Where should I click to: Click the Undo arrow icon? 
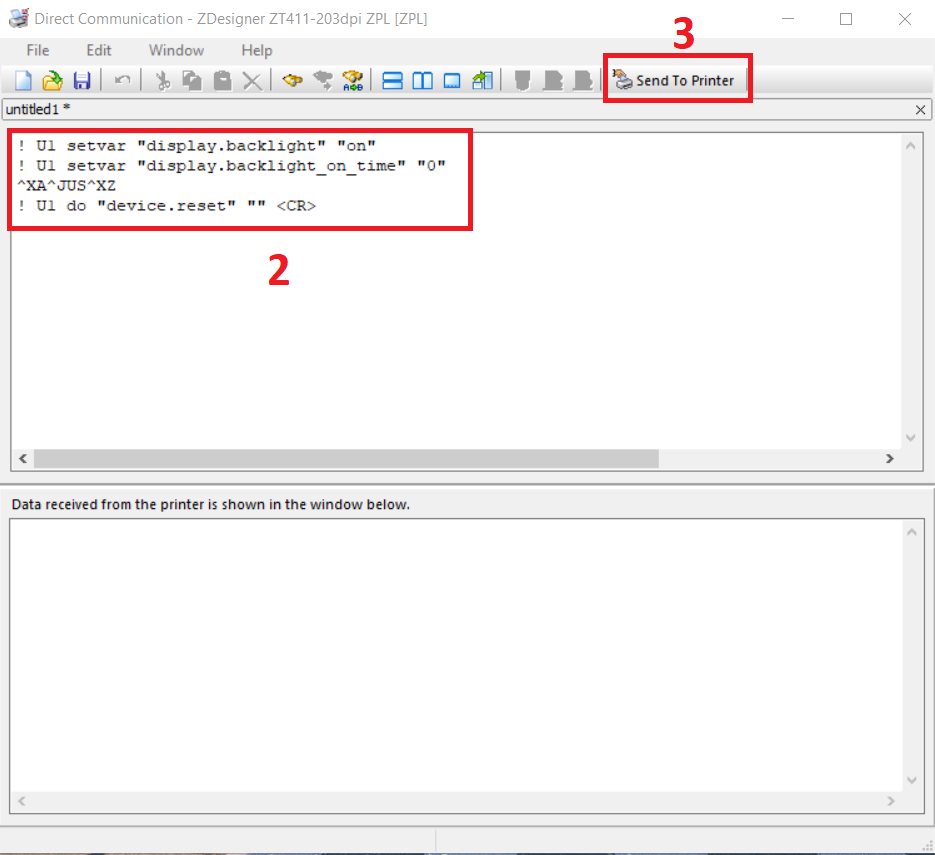[121, 81]
